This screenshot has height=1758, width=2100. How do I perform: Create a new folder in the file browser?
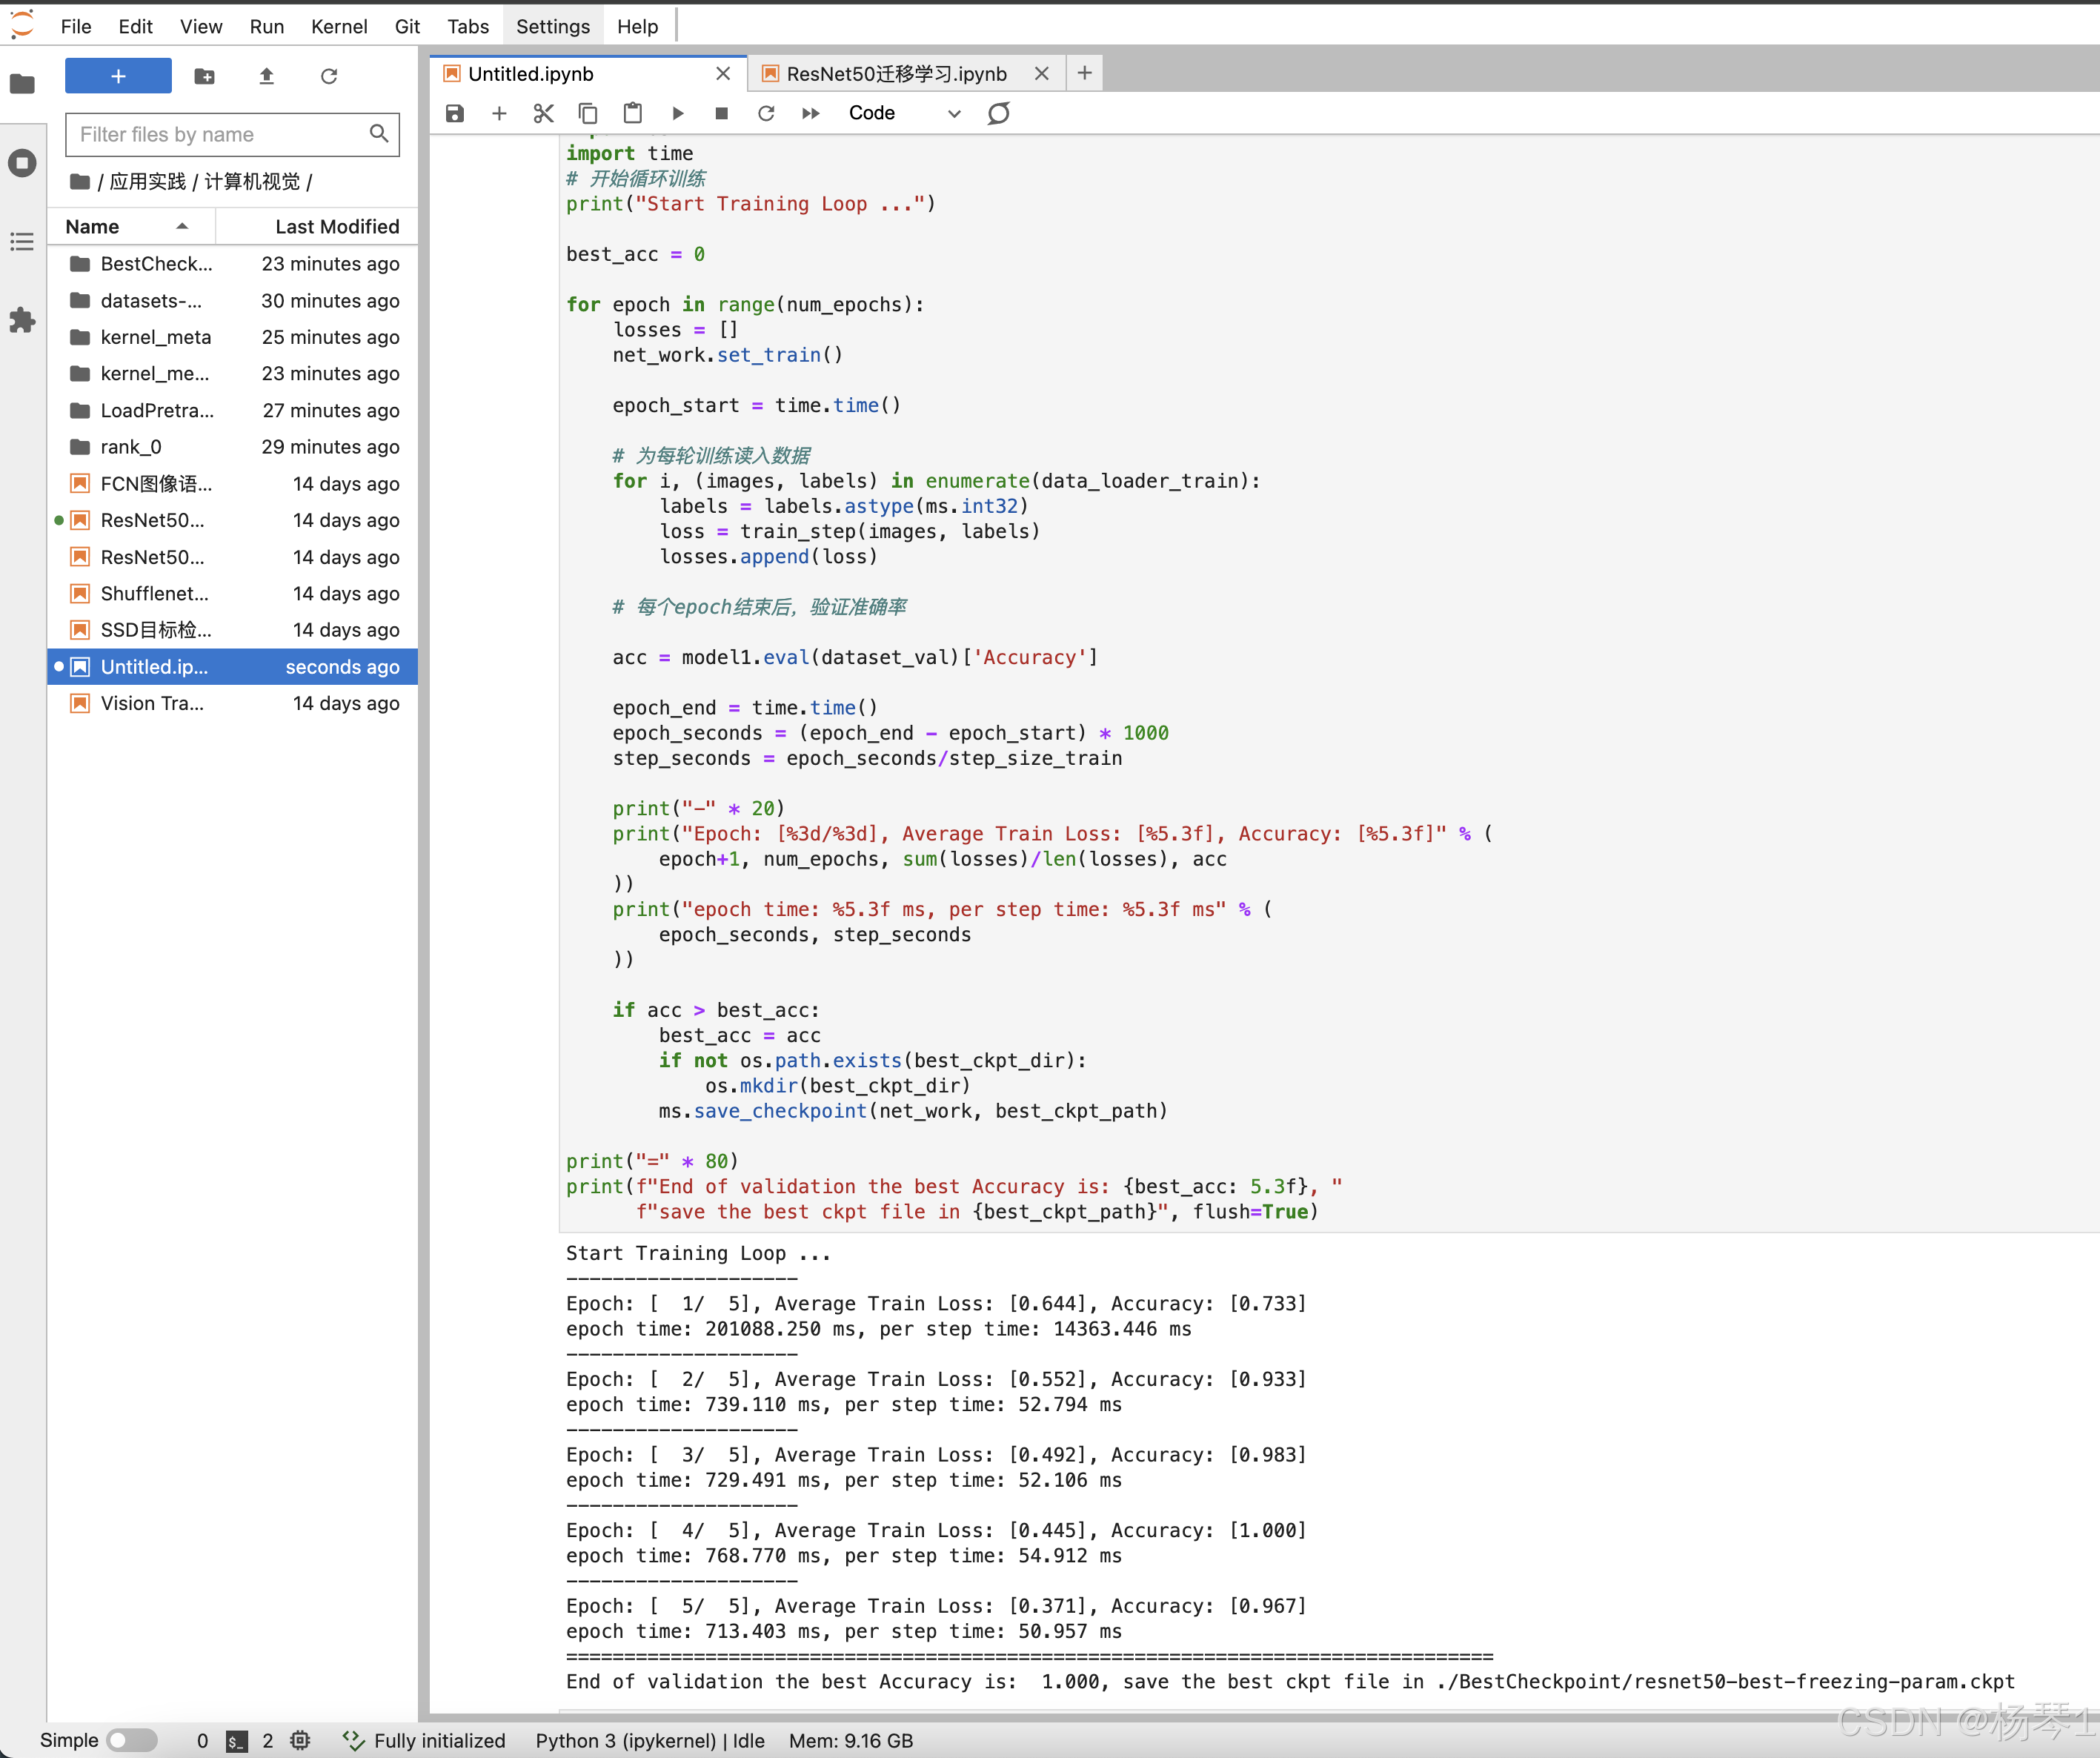coord(204,76)
